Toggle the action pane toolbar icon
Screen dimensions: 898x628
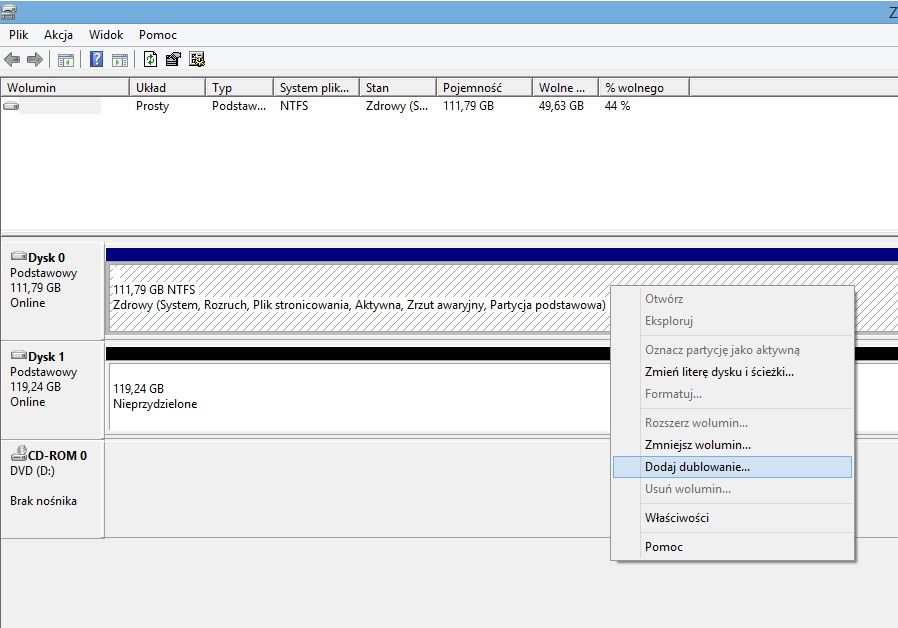tap(120, 60)
